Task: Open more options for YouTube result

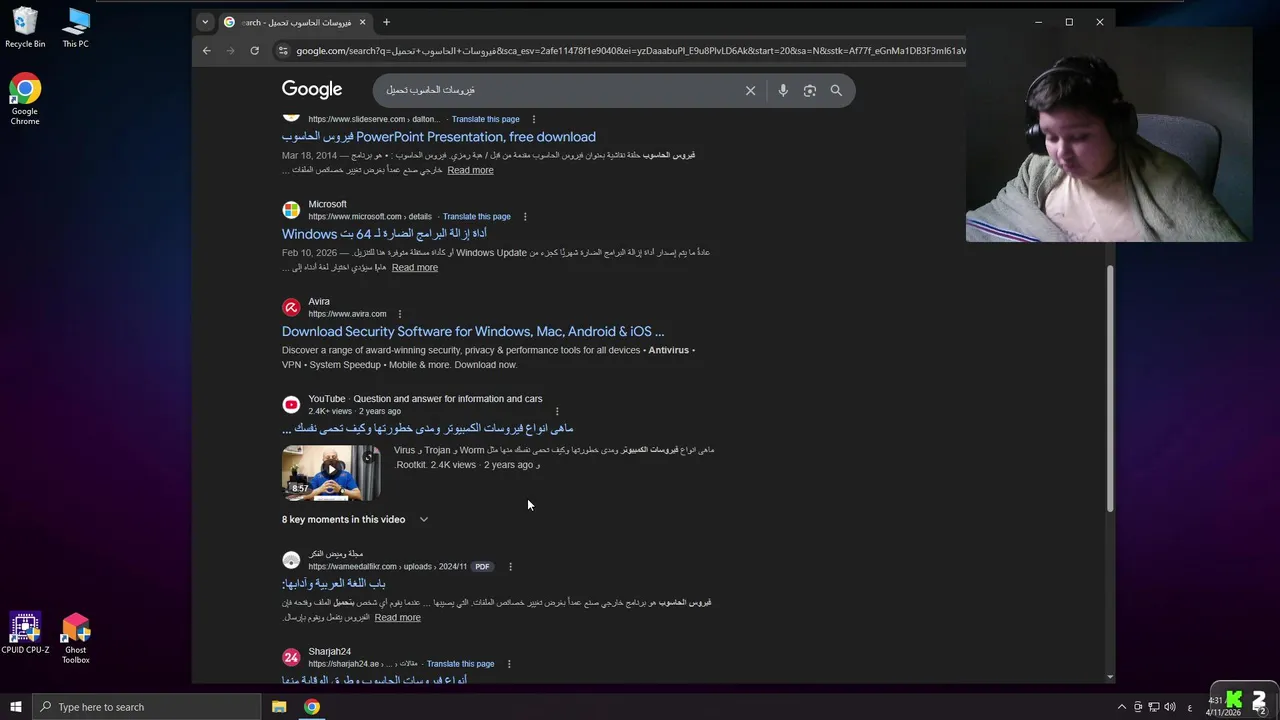Action: 557,411
